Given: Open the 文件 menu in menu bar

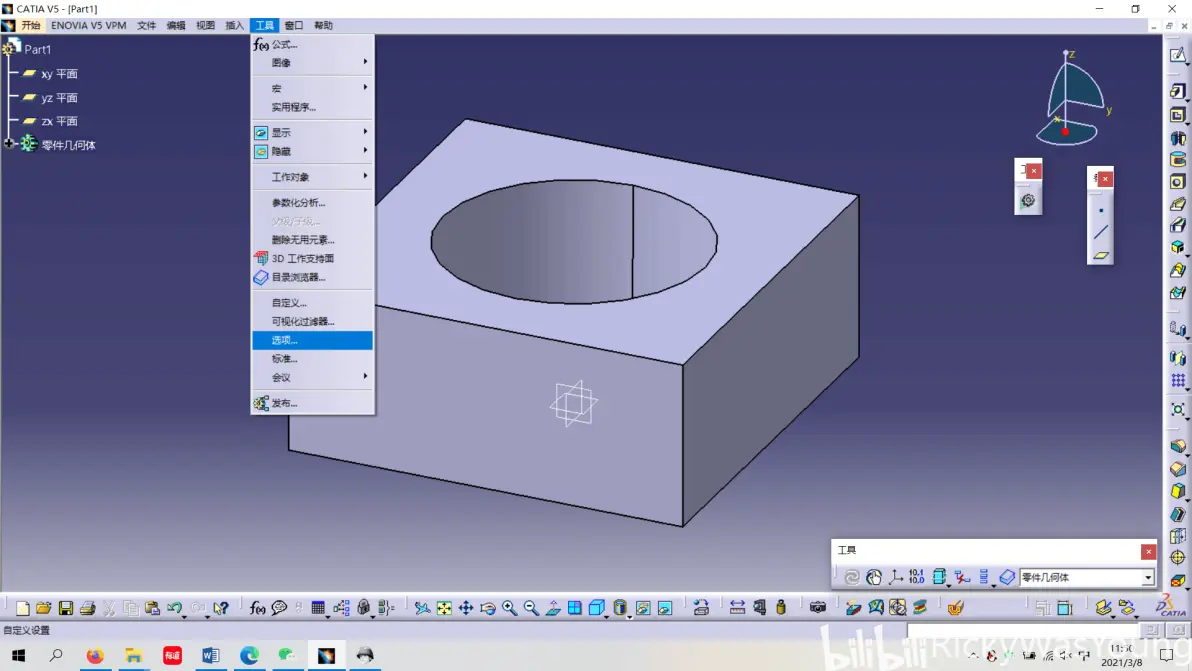Looking at the screenshot, I should coord(146,25).
